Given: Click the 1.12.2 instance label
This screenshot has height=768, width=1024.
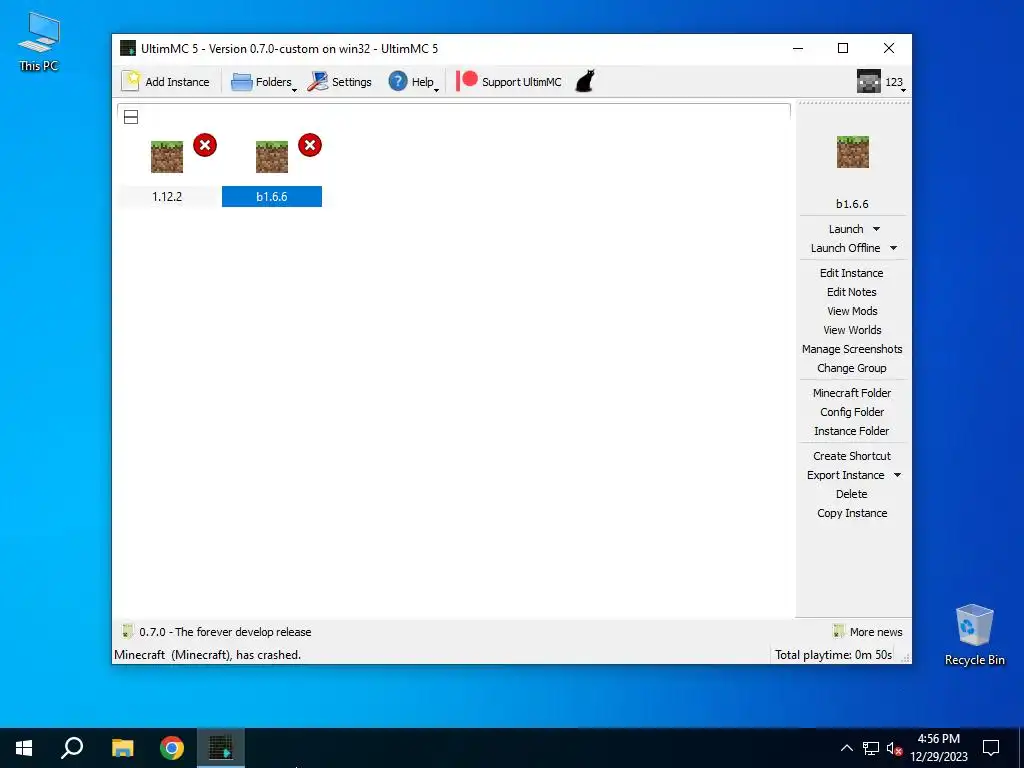Looking at the screenshot, I should coord(167,197).
